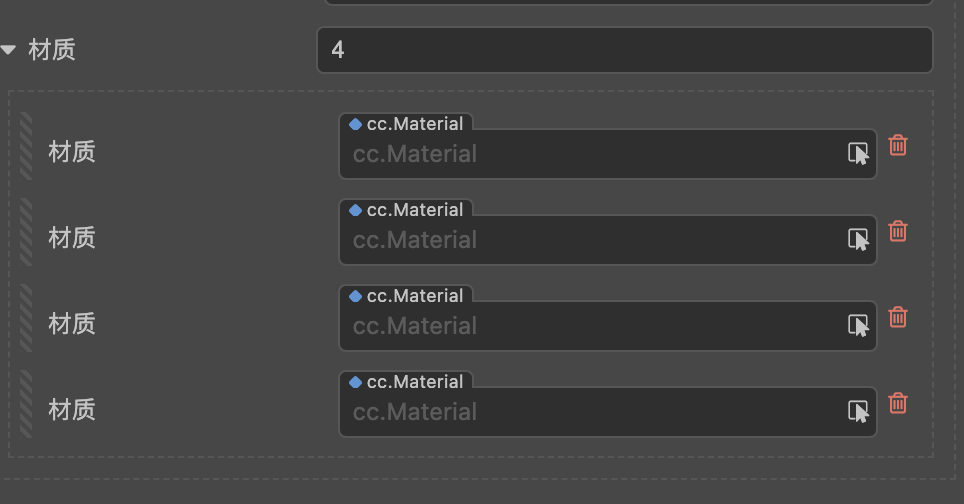964x504 pixels.
Task: Delete the fourth 材质 element
Action: coord(898,403)
